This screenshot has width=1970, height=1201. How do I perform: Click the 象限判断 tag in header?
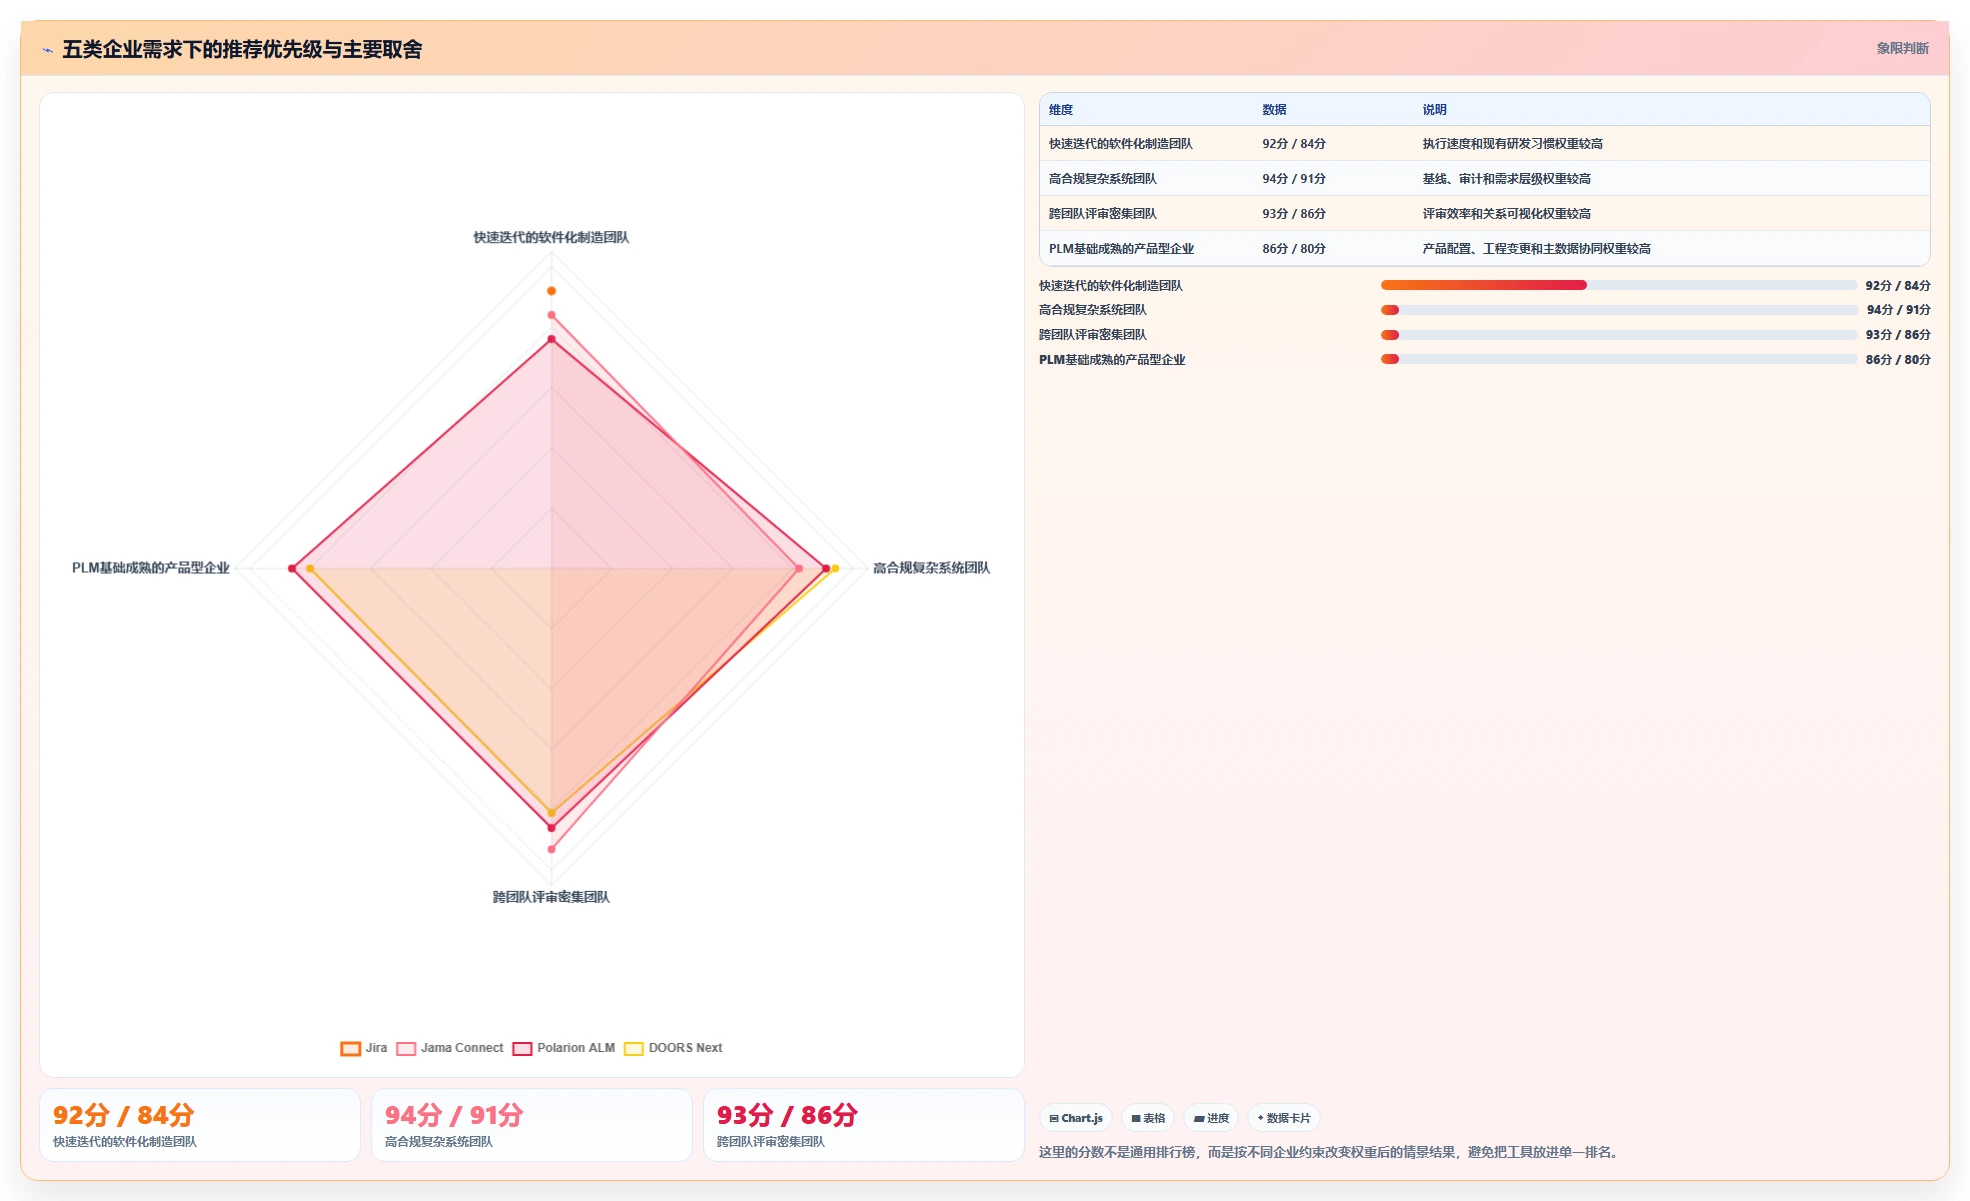[x=1902, y=48]
